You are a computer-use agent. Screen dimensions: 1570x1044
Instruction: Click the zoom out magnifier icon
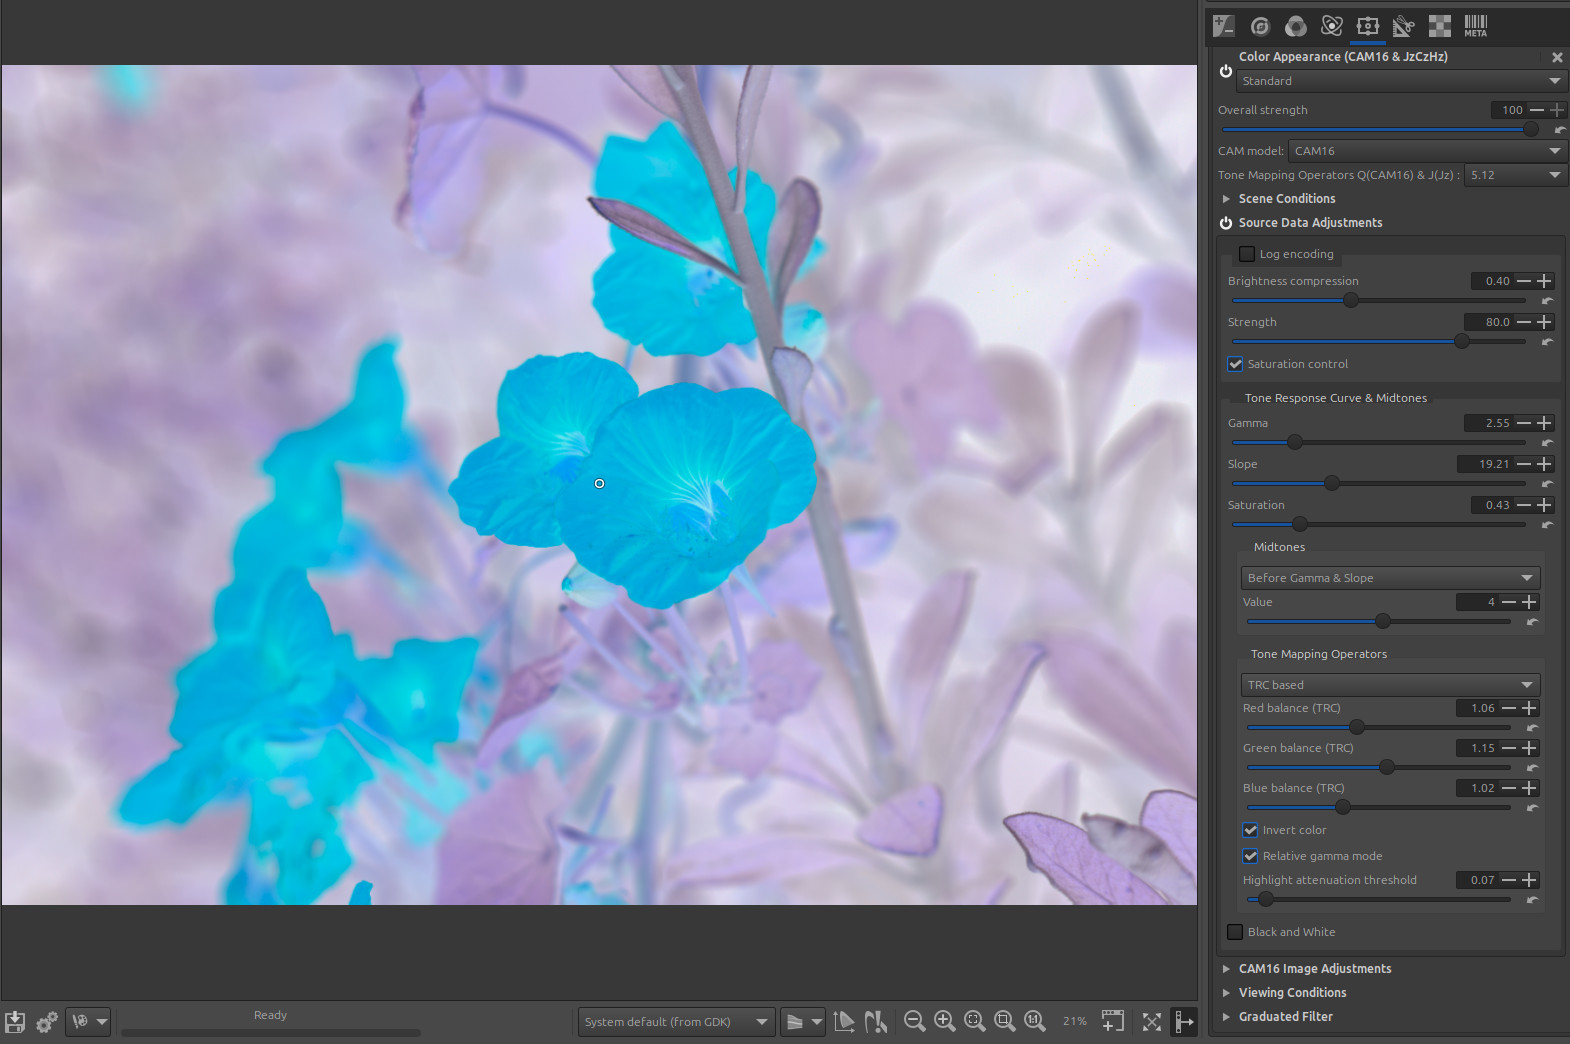pyautogui.click(x=914, y=1021)
